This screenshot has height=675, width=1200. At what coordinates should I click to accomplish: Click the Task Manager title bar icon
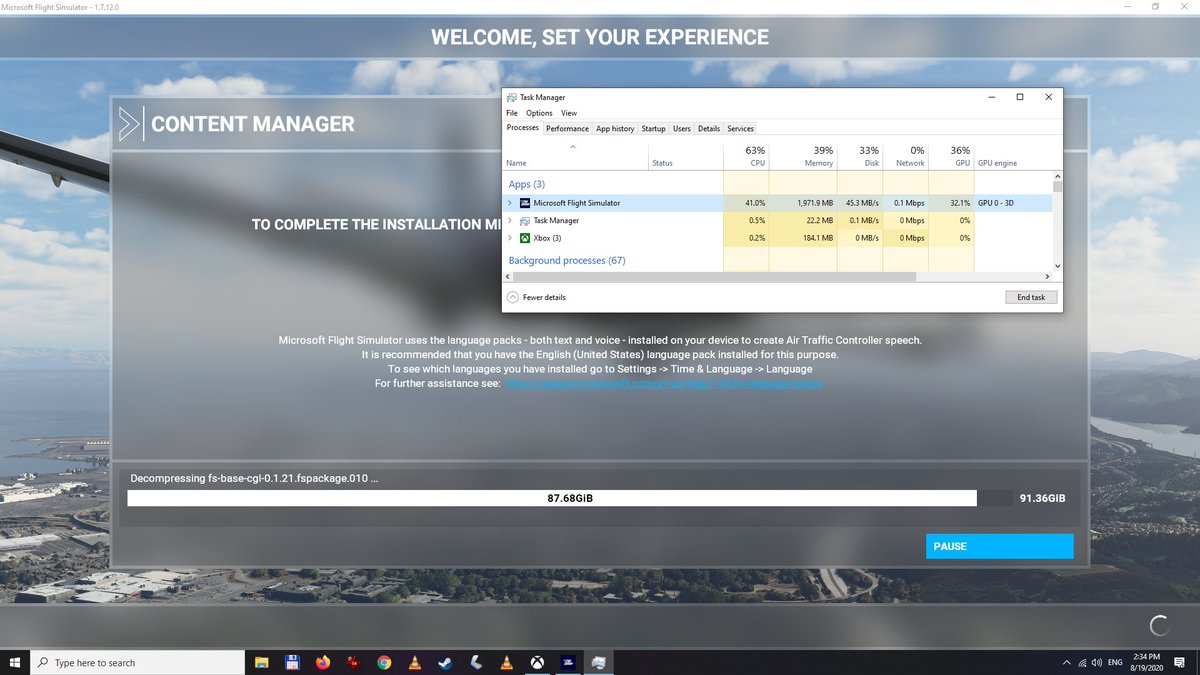[512, 97]
